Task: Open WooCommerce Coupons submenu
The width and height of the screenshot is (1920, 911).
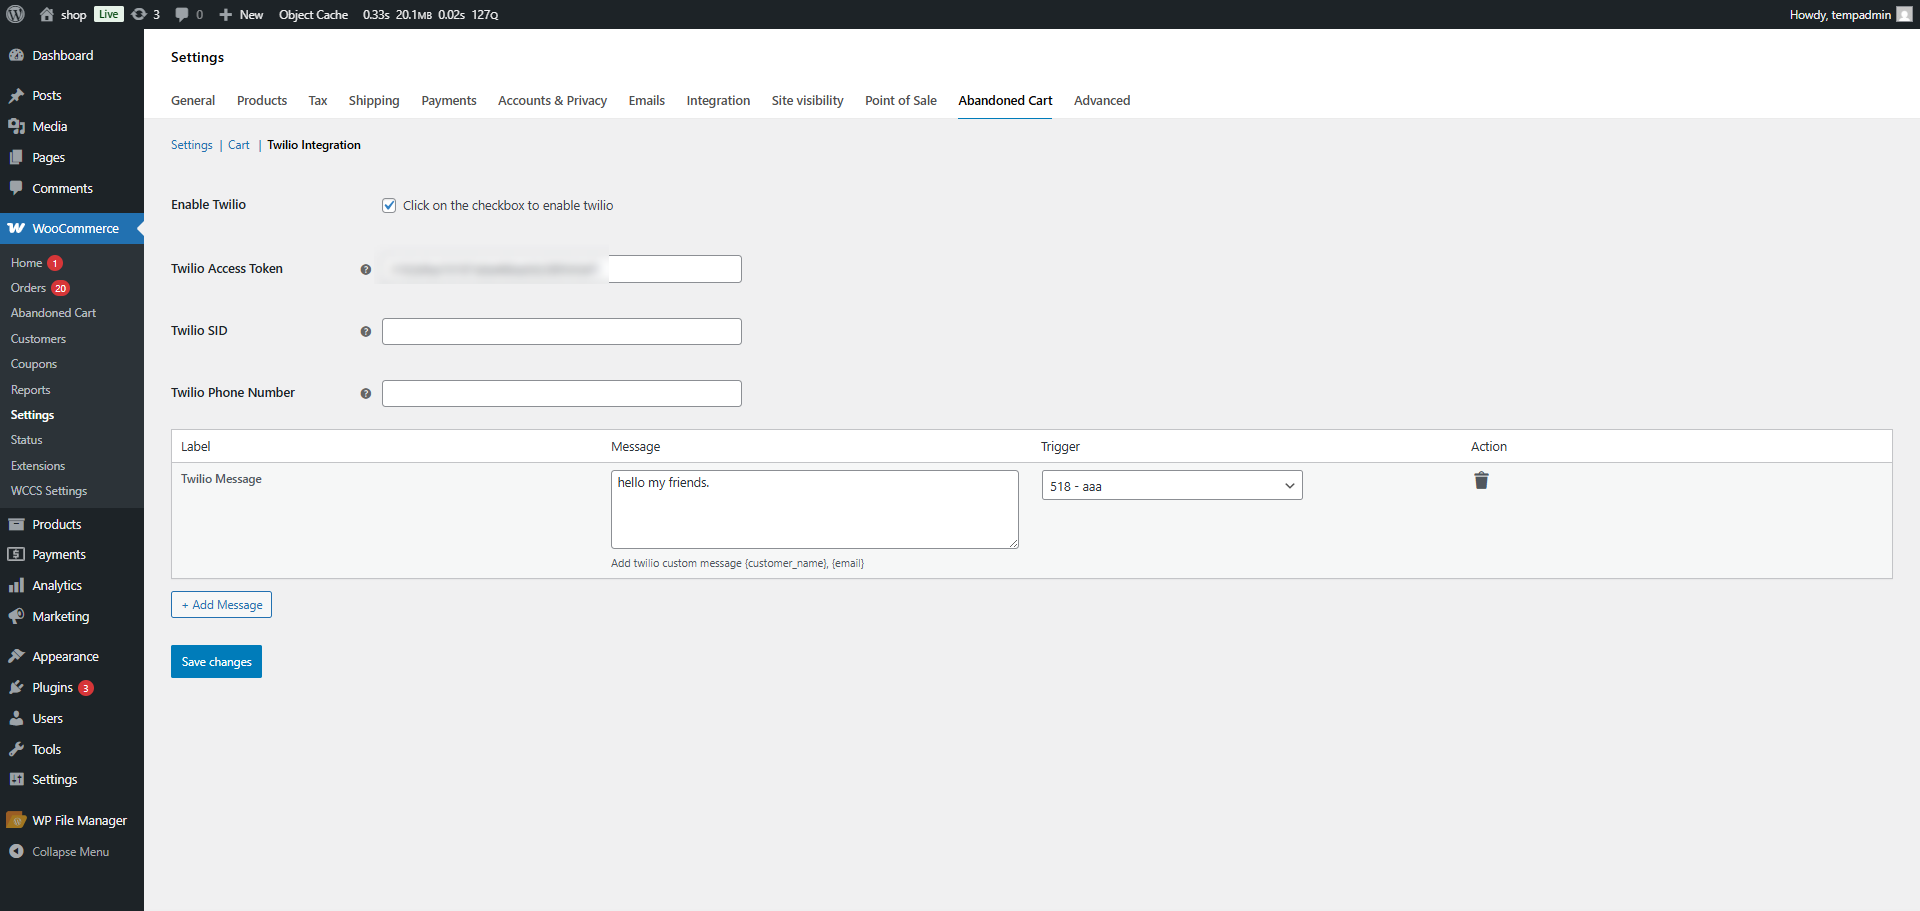Action: point(34,364)
